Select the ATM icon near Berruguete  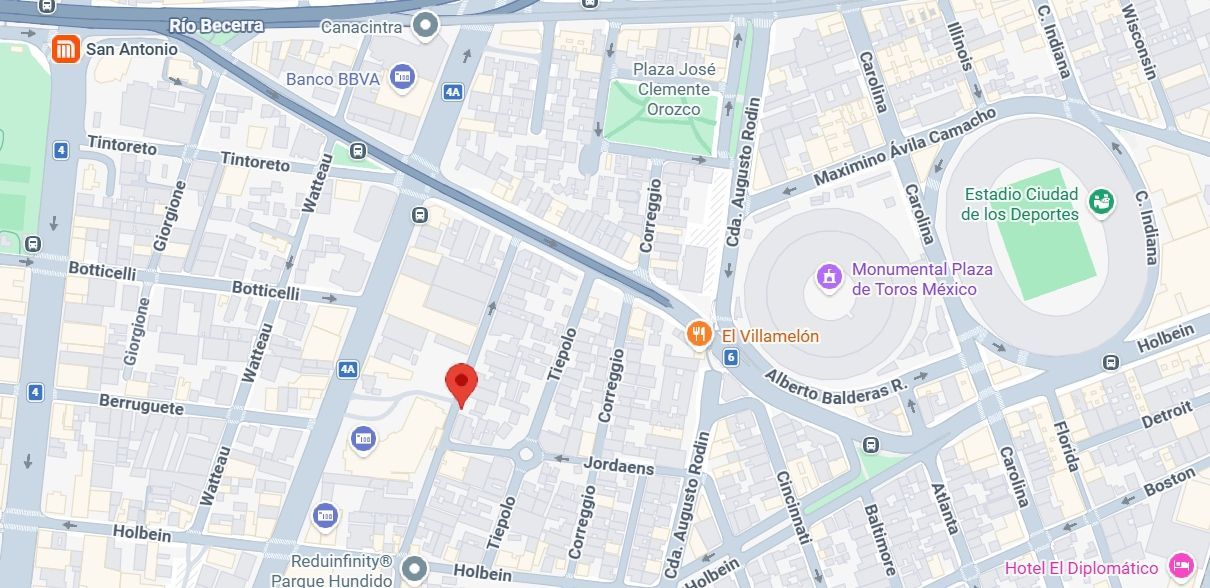click(x=363, y=437)
